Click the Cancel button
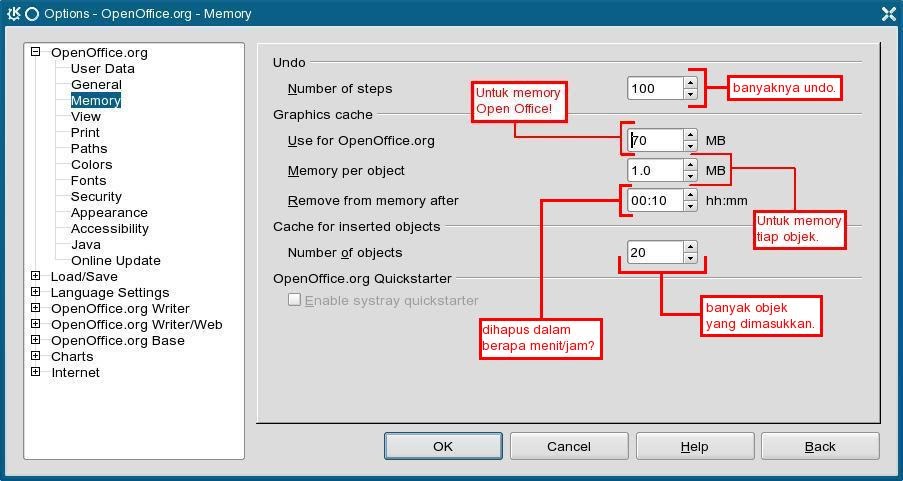Screen dimensions: 903x481 [x=569, y=446]
